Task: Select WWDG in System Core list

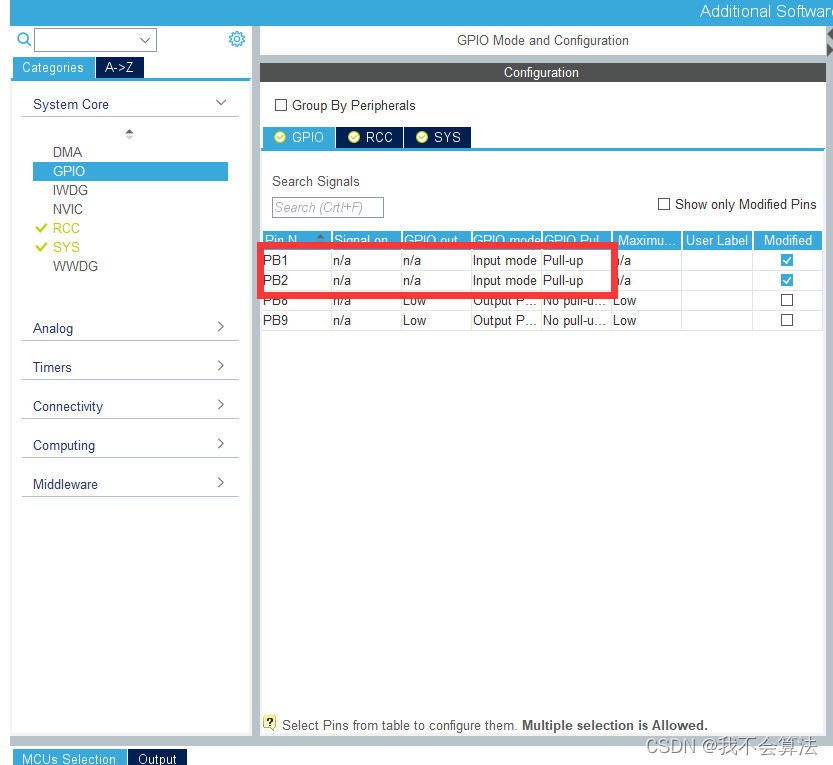Action: (75, 266)
